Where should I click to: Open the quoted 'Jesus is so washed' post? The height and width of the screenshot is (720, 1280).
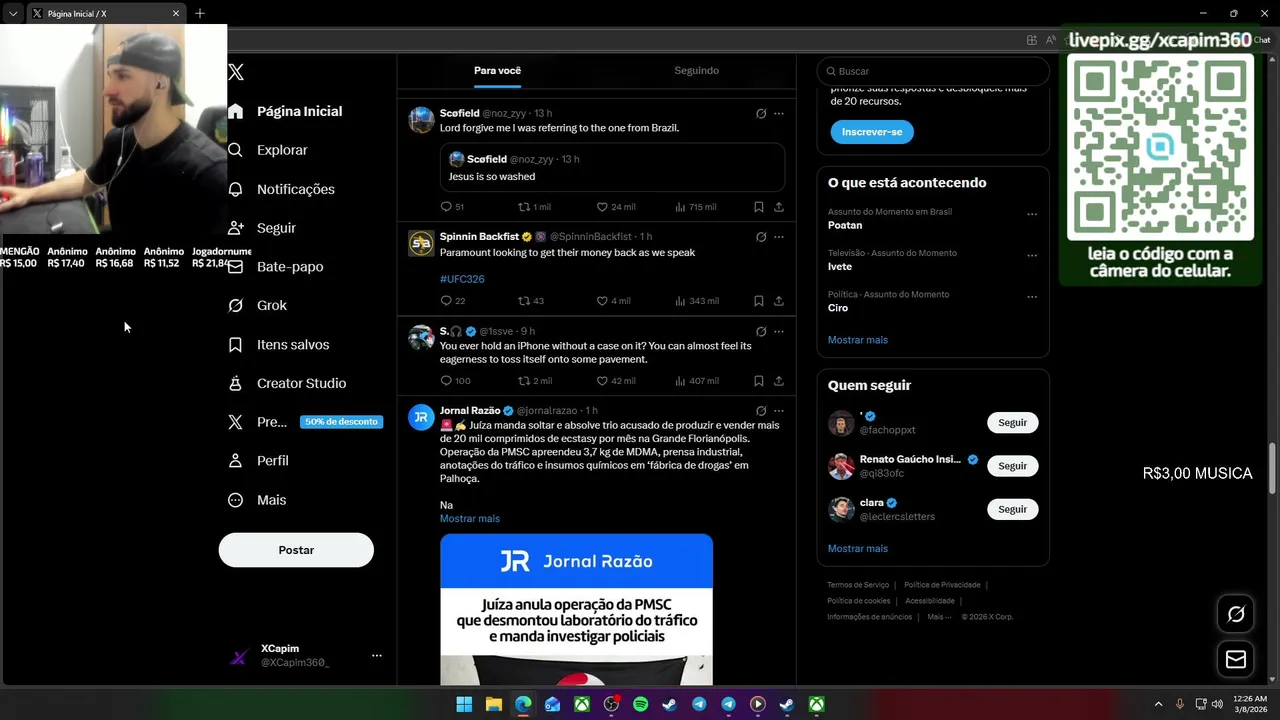click(x=612, y=167)
